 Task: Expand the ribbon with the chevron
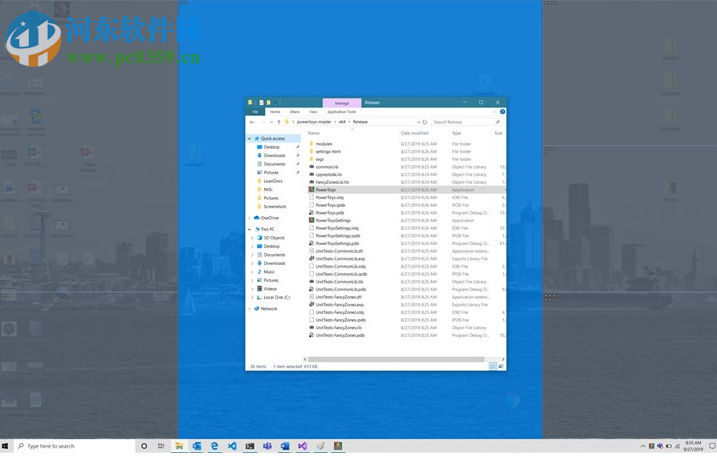[495, 112]
